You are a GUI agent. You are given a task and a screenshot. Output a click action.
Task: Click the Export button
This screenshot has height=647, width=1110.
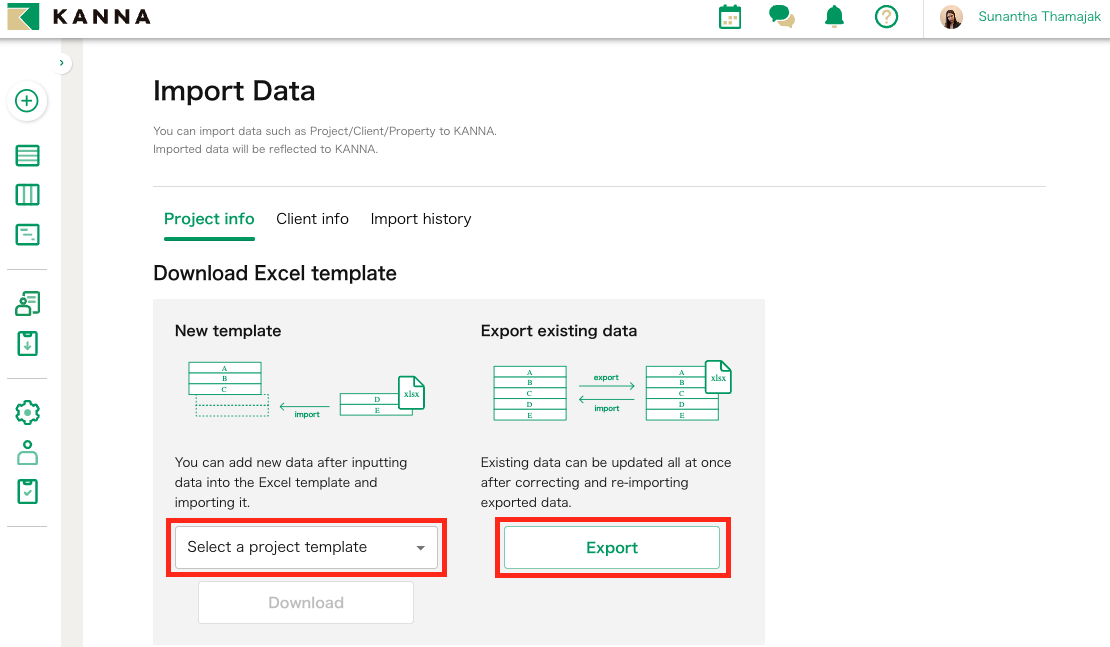point(612,547)
